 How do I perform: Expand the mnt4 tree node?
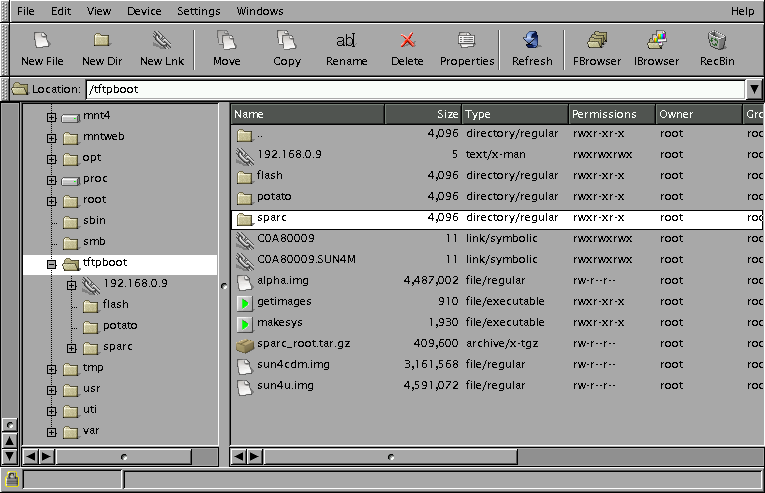pos(51,116)
